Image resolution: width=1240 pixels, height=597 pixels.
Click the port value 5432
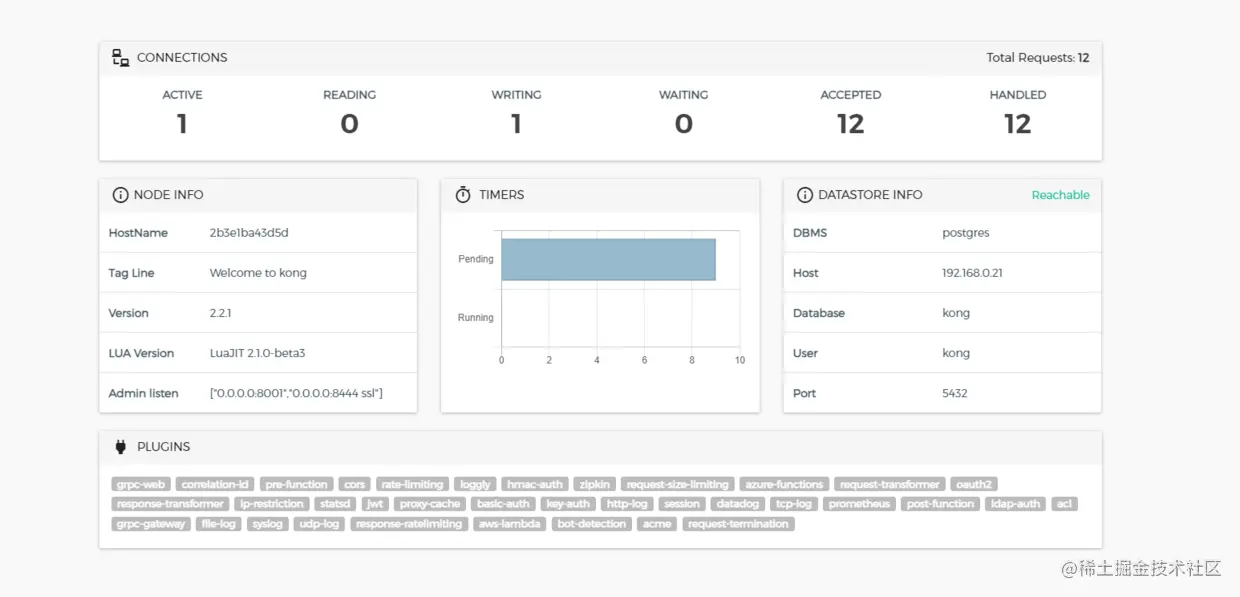955,393
